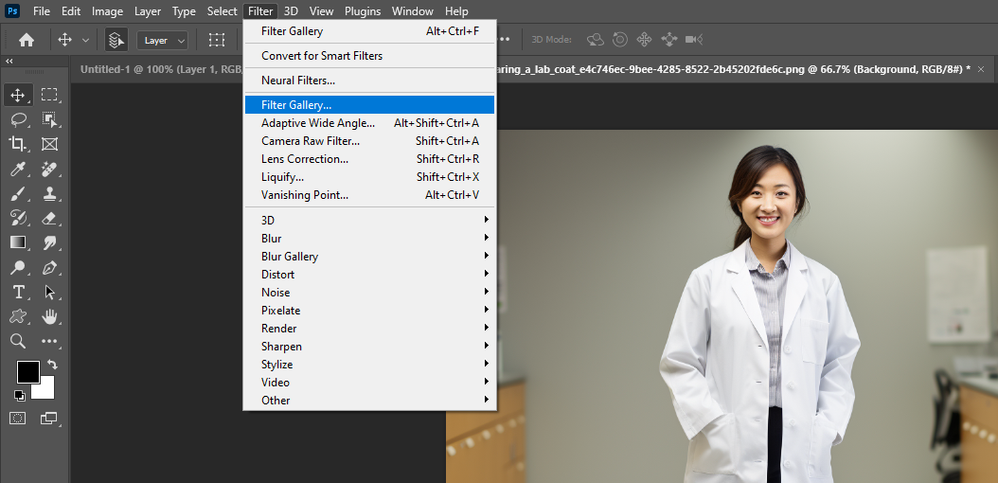Viewport: 998px width, 483px height.
Task: Select the Horizontal Type tool
Action: pyautogui.click(x=18, y=292)
